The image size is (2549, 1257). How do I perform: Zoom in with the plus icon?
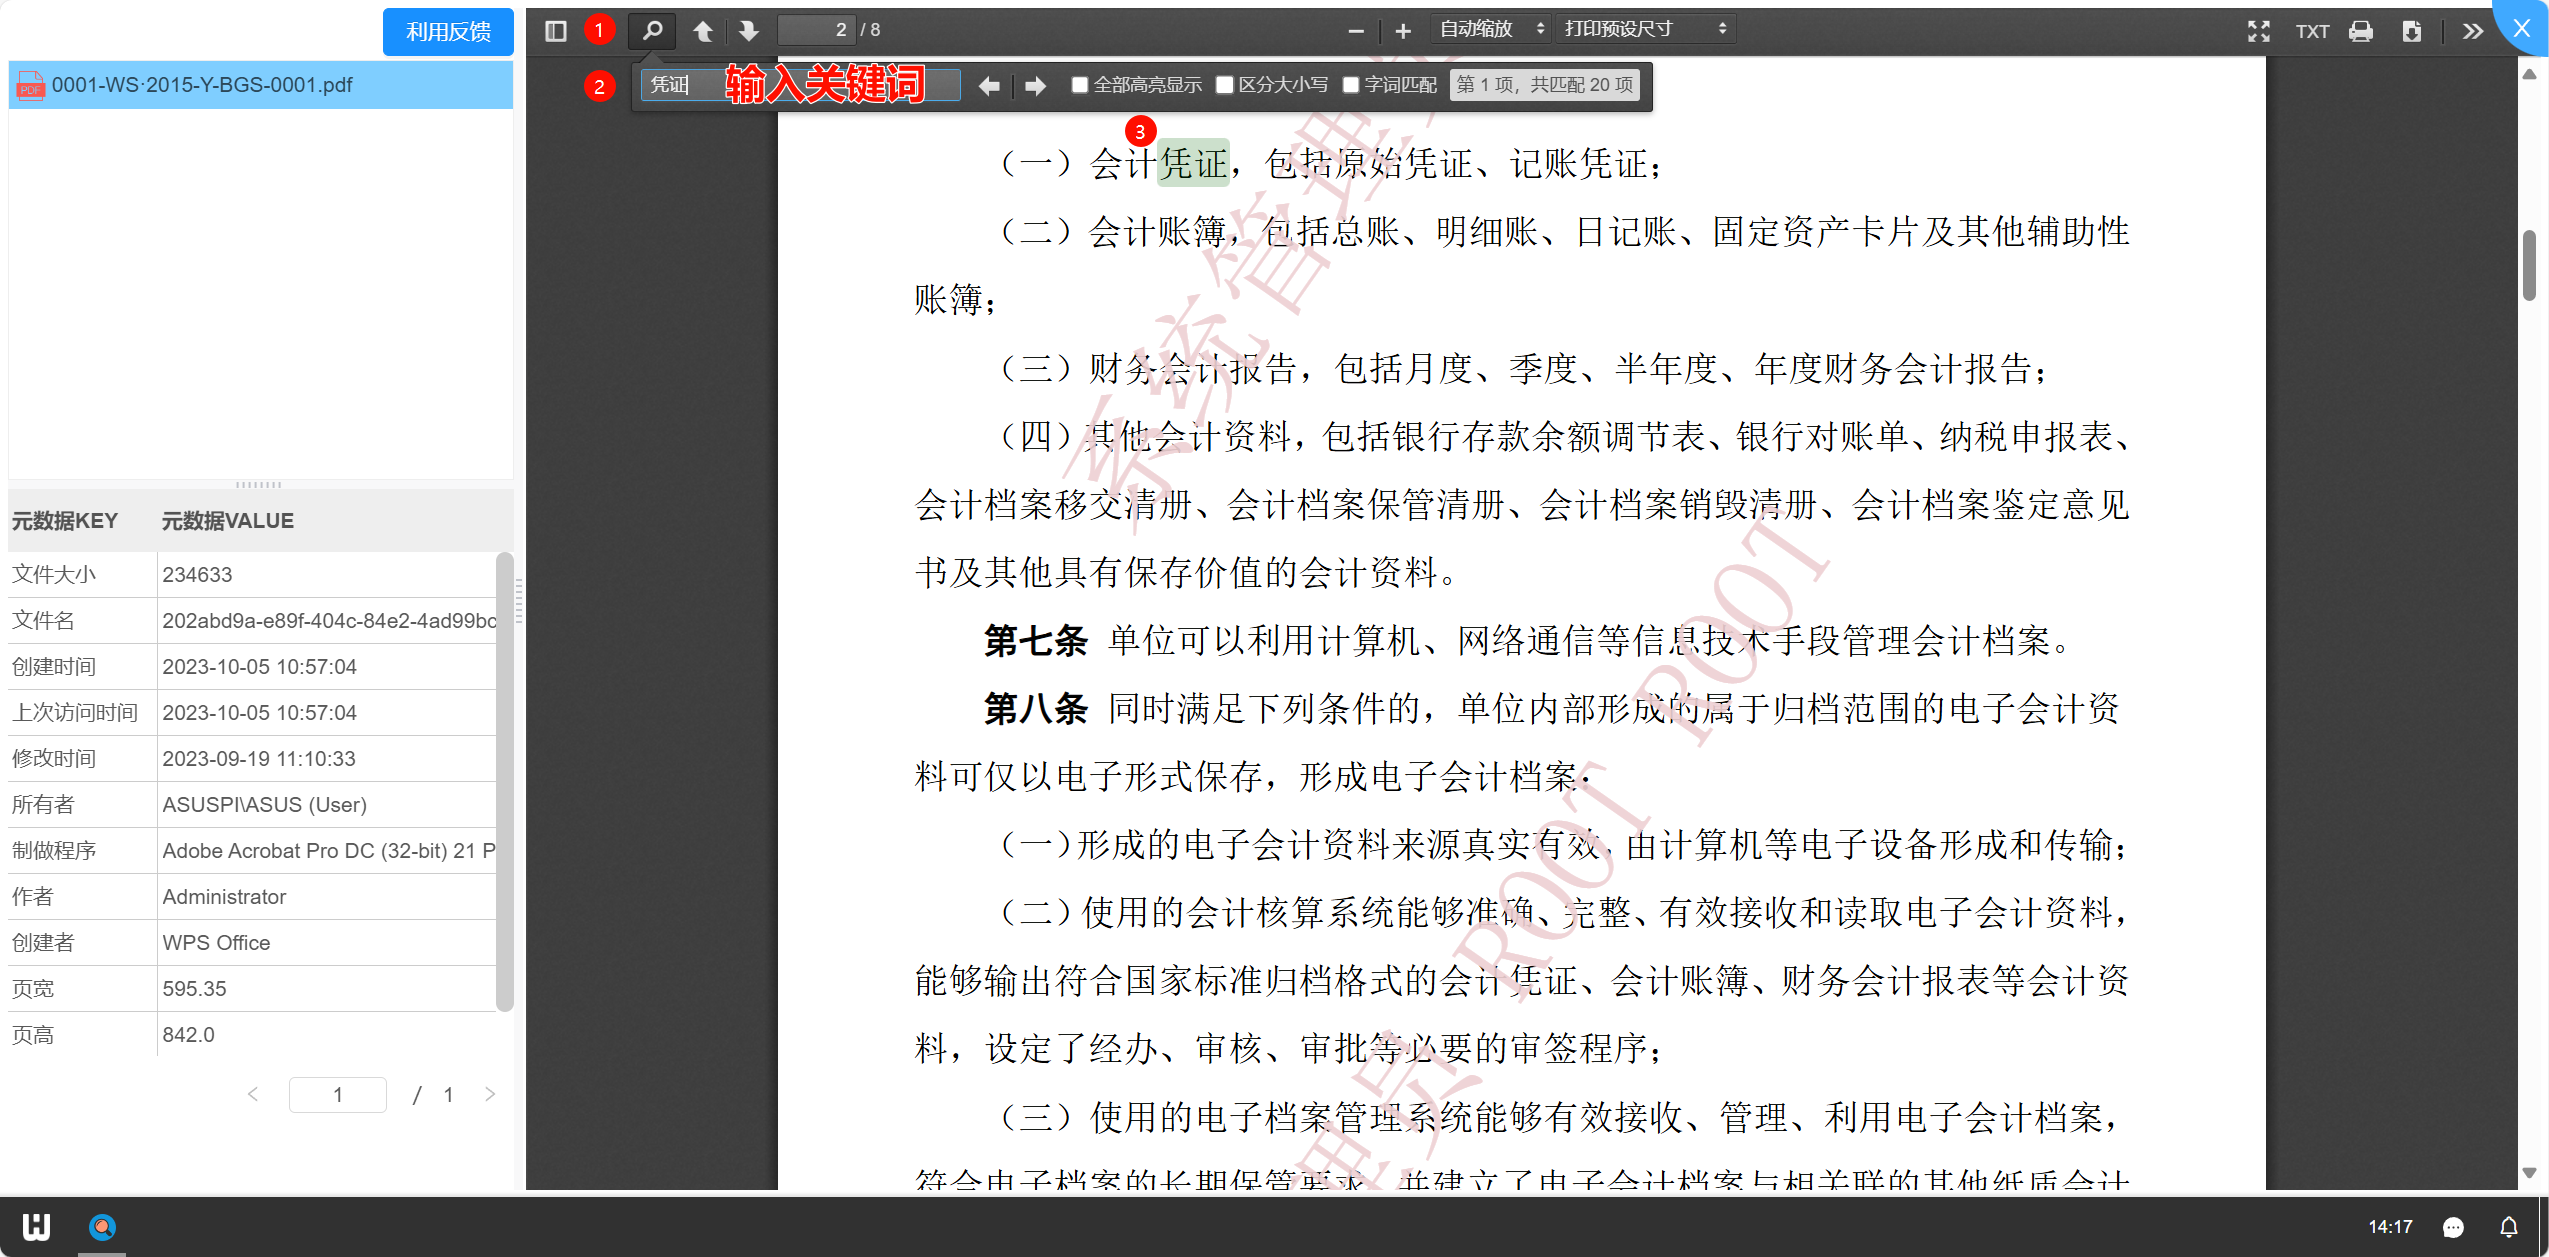1403,31
